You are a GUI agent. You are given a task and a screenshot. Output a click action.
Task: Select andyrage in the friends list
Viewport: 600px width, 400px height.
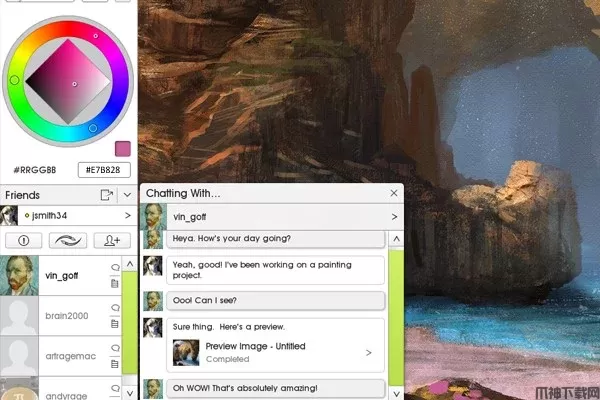click(x=61, y=389)
